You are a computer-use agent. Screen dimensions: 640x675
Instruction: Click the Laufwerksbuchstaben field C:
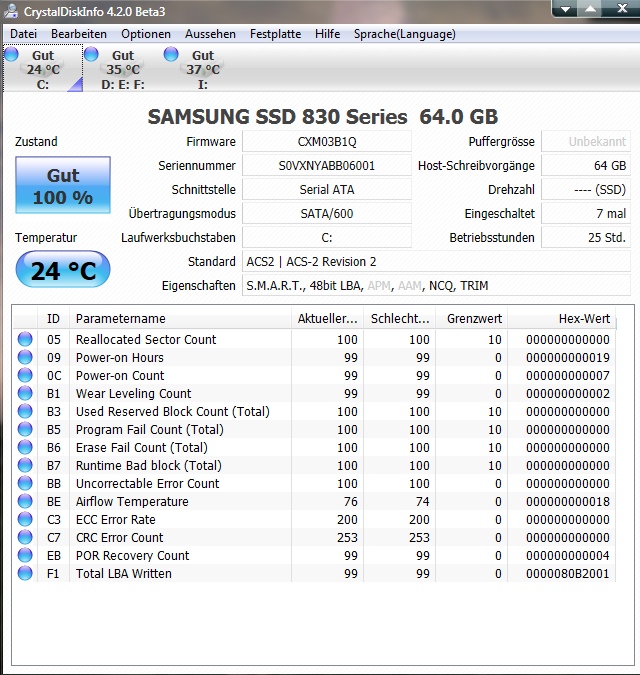click(327, 238)
